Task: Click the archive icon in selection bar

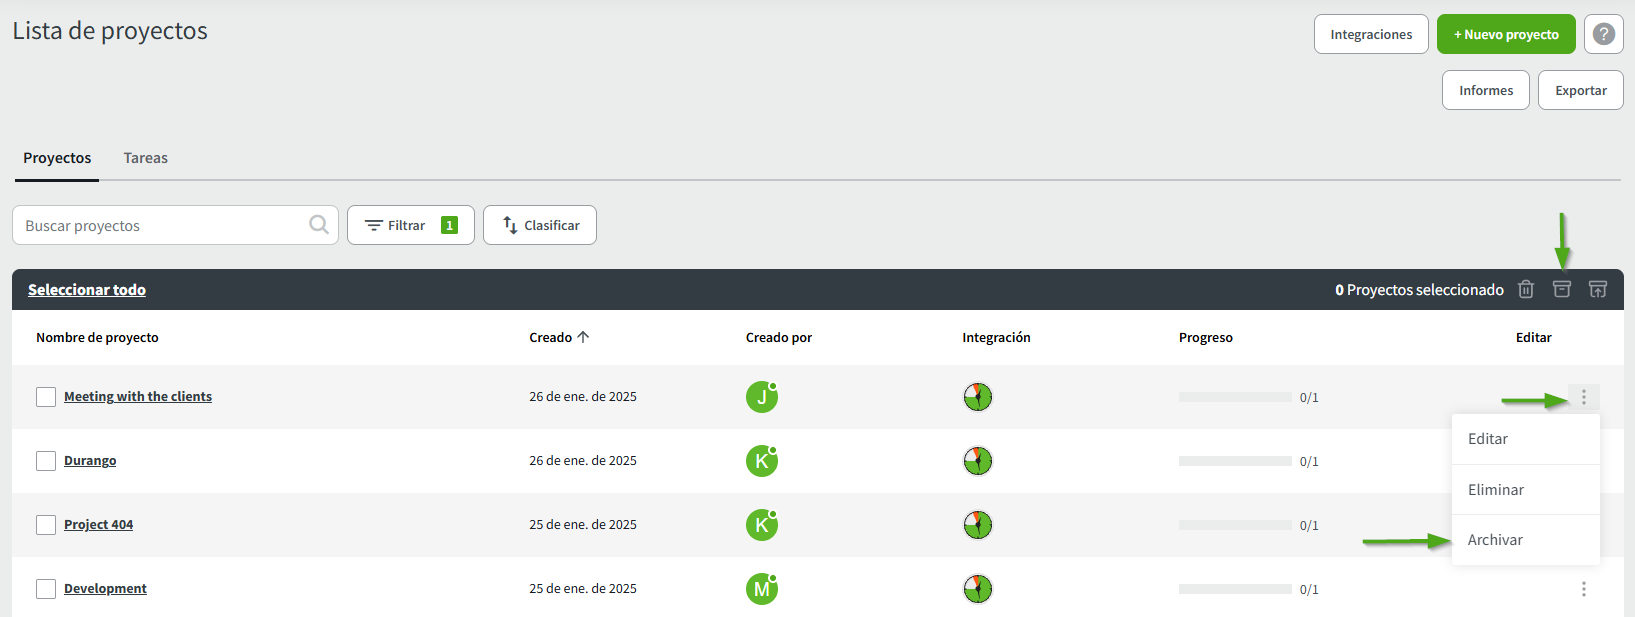Action: click(x=1561, y=289)
